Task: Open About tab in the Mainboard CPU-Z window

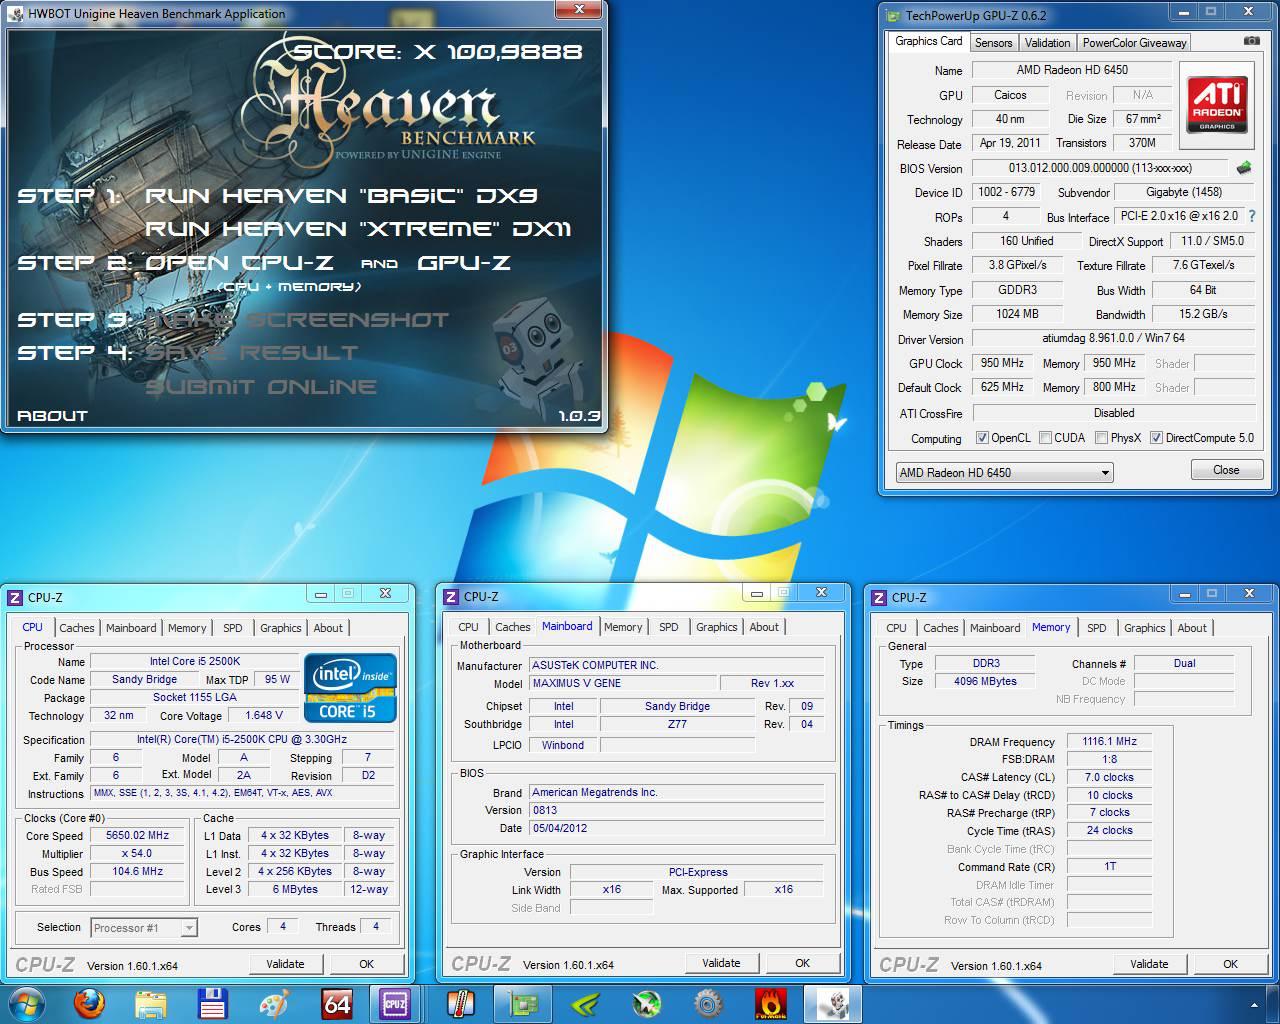Action: (x=764, y=627)
